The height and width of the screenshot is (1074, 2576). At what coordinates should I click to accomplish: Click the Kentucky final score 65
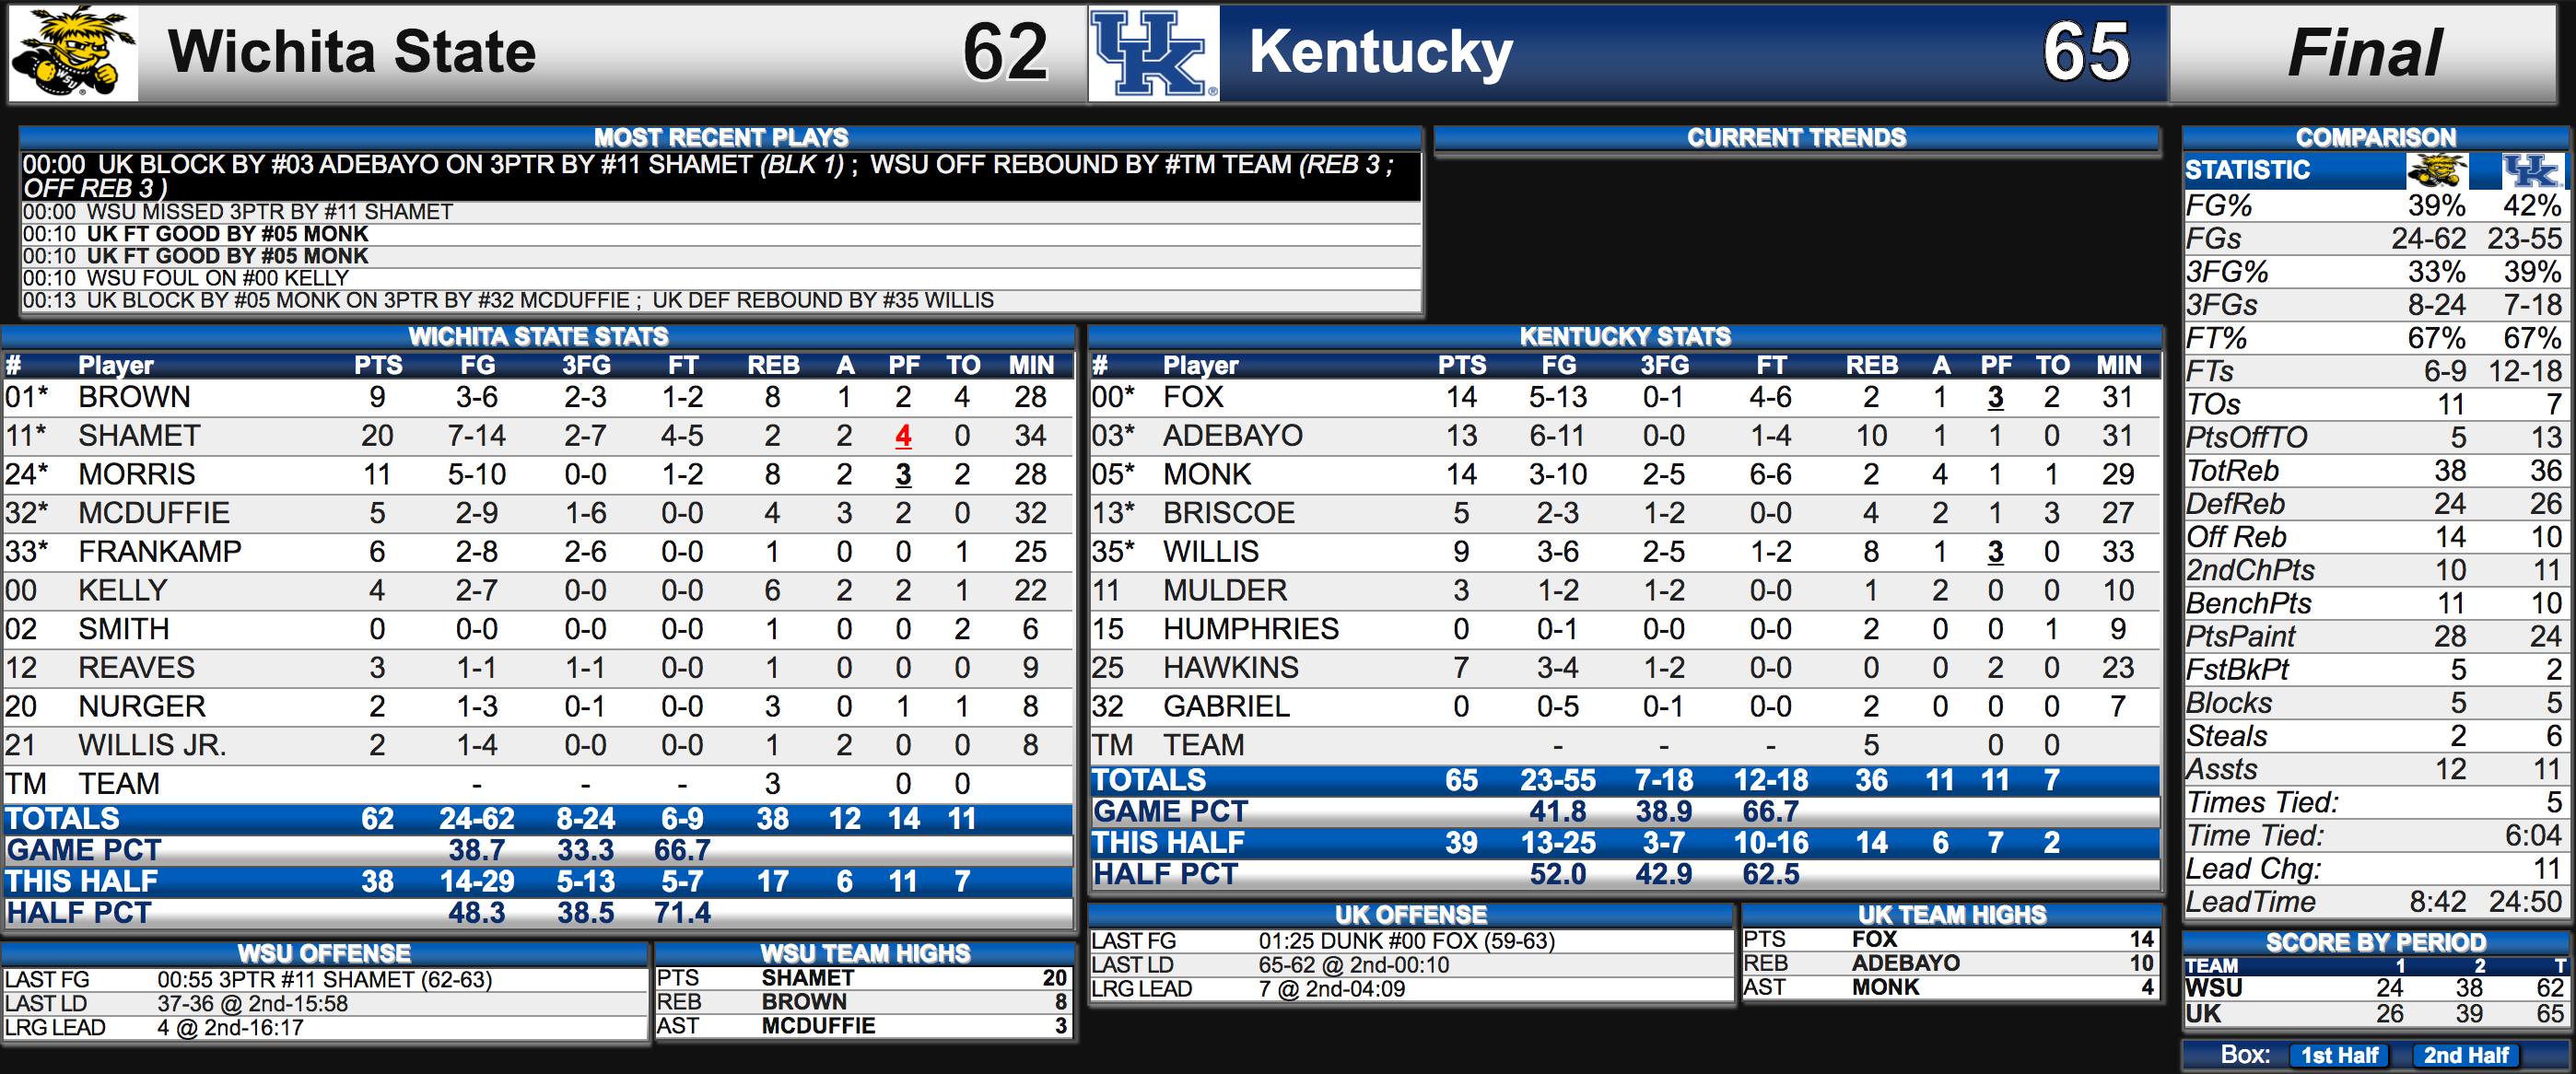(2085, 52)
